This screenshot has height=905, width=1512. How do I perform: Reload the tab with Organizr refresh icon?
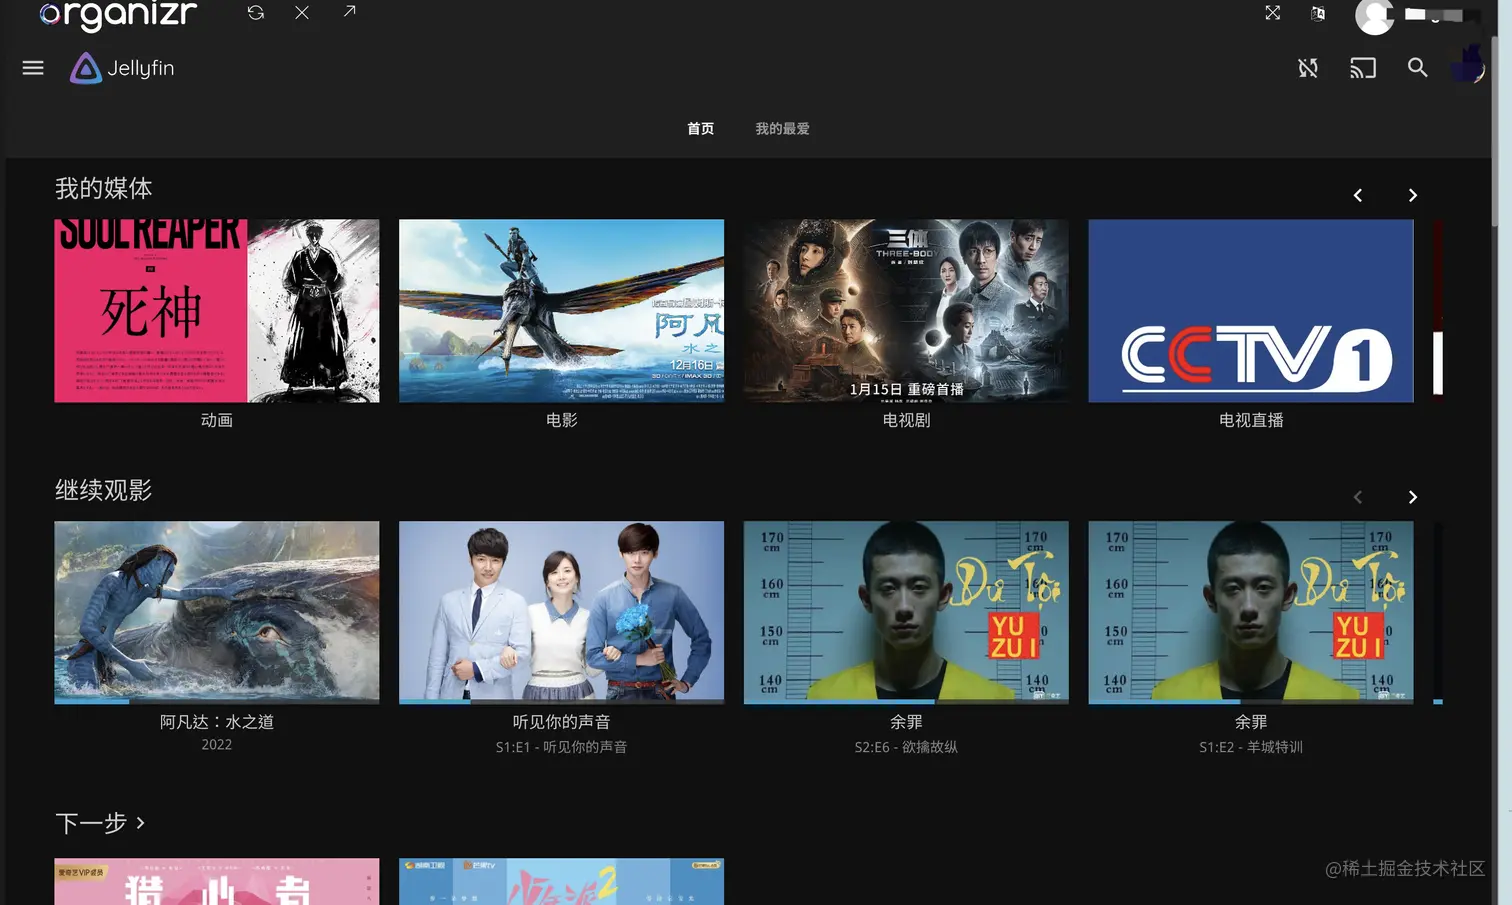(256, 12)
